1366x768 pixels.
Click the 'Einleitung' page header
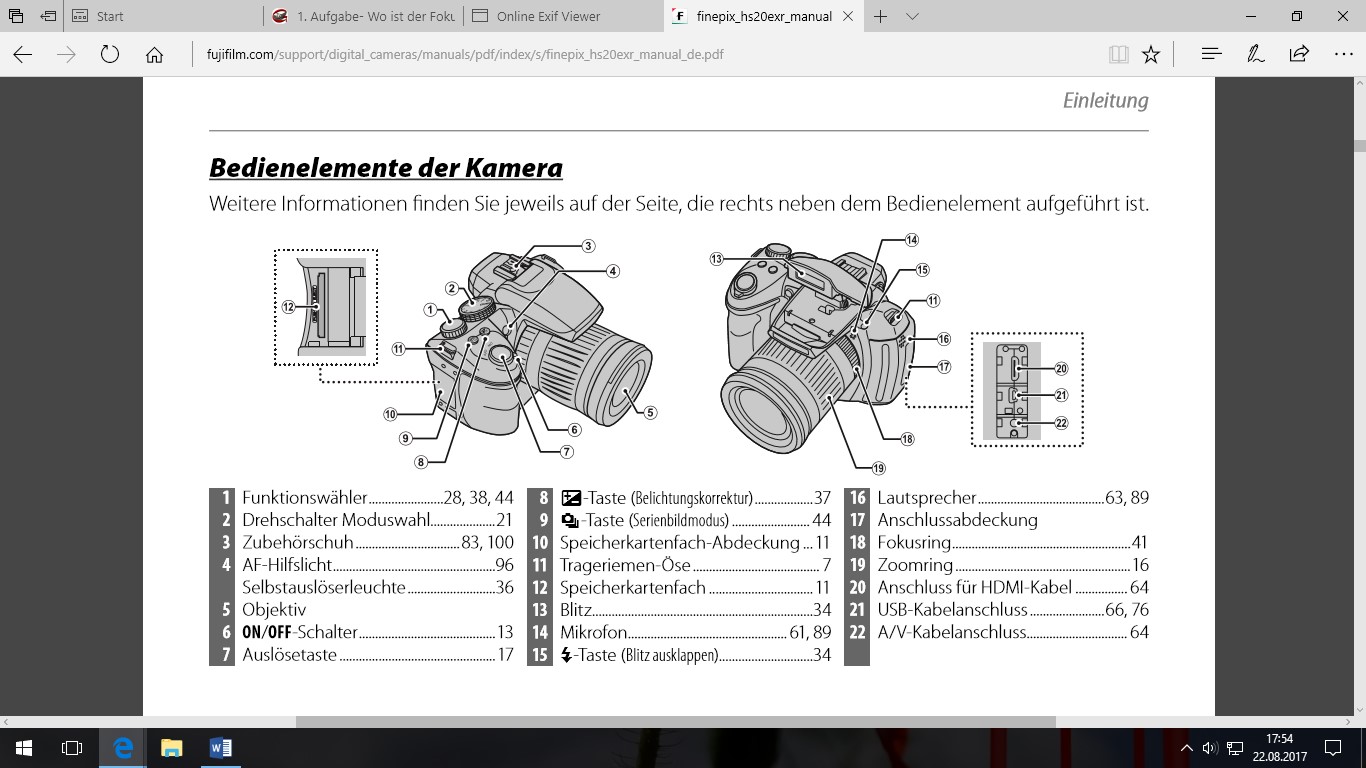pyautogui.click(x=1105, y=100)
